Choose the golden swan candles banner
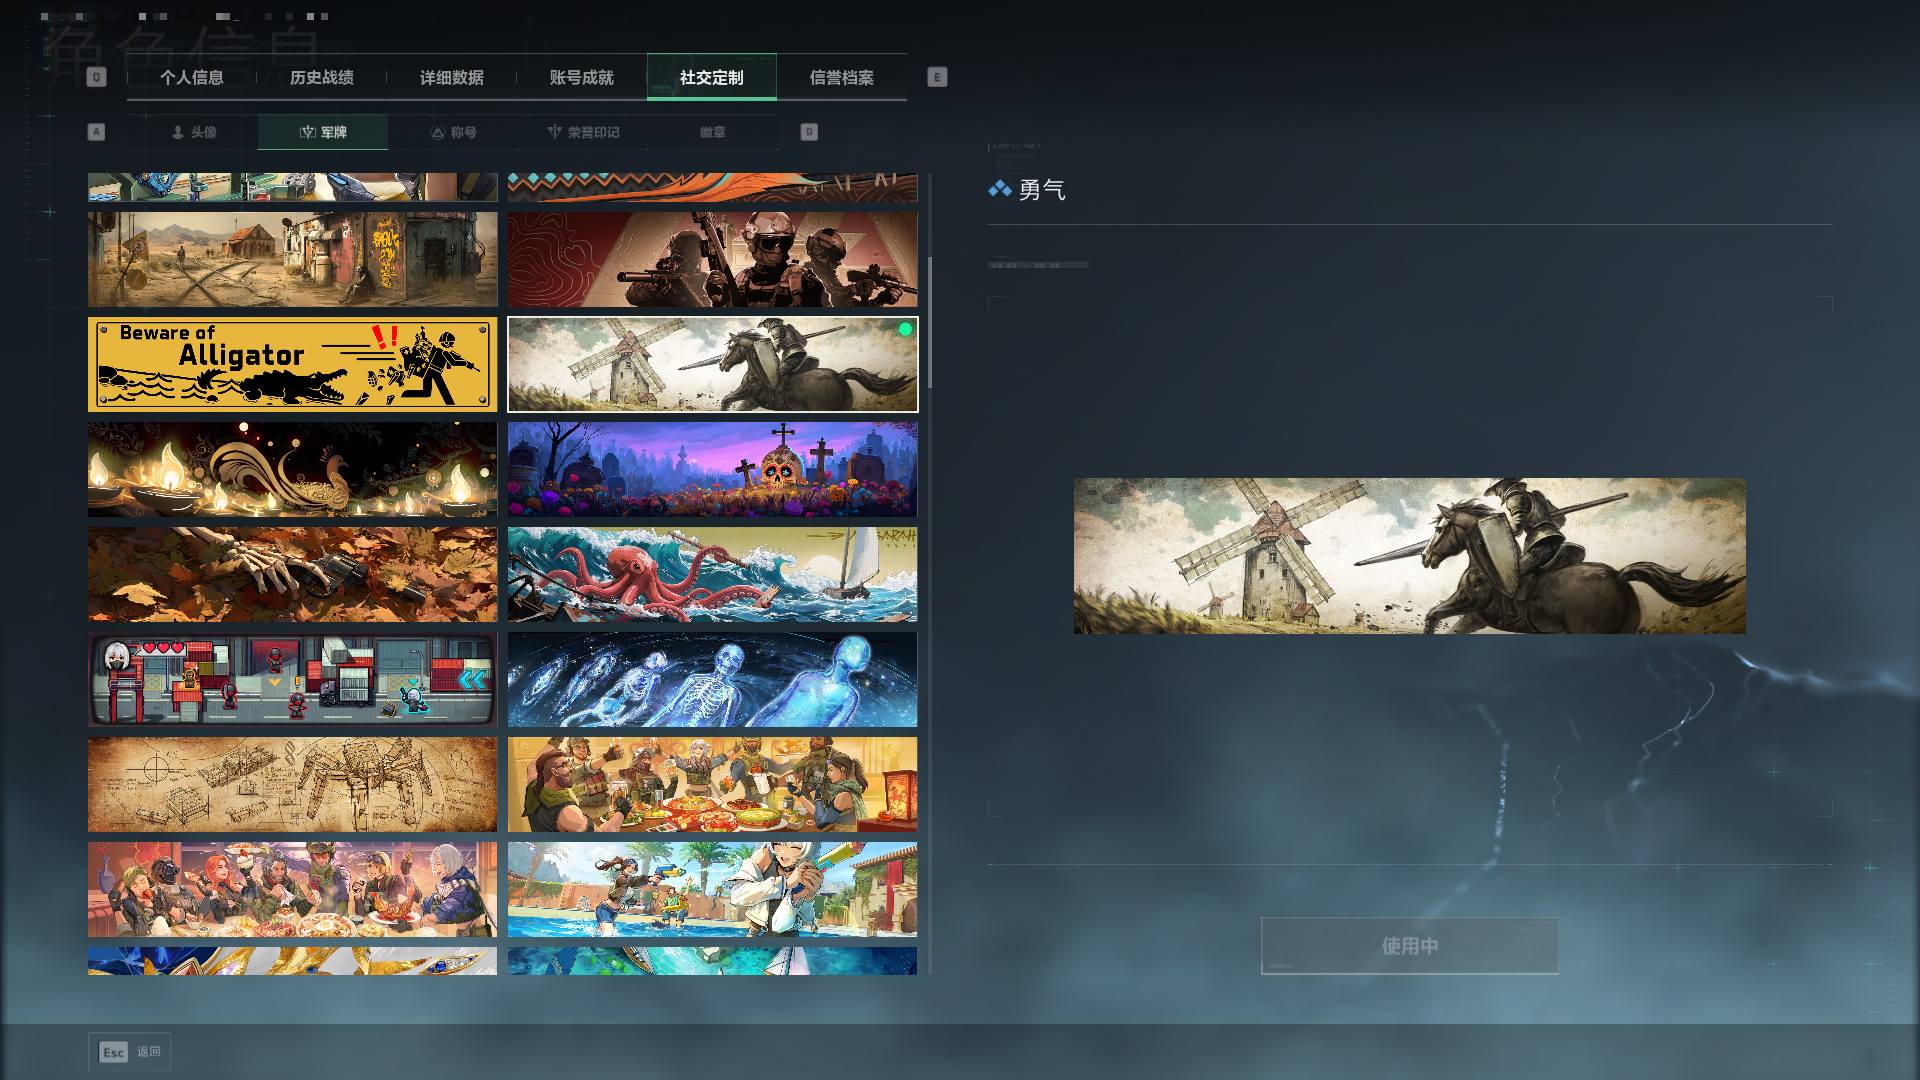This screenshot has height=1080, width=1920. click(292, 469)
